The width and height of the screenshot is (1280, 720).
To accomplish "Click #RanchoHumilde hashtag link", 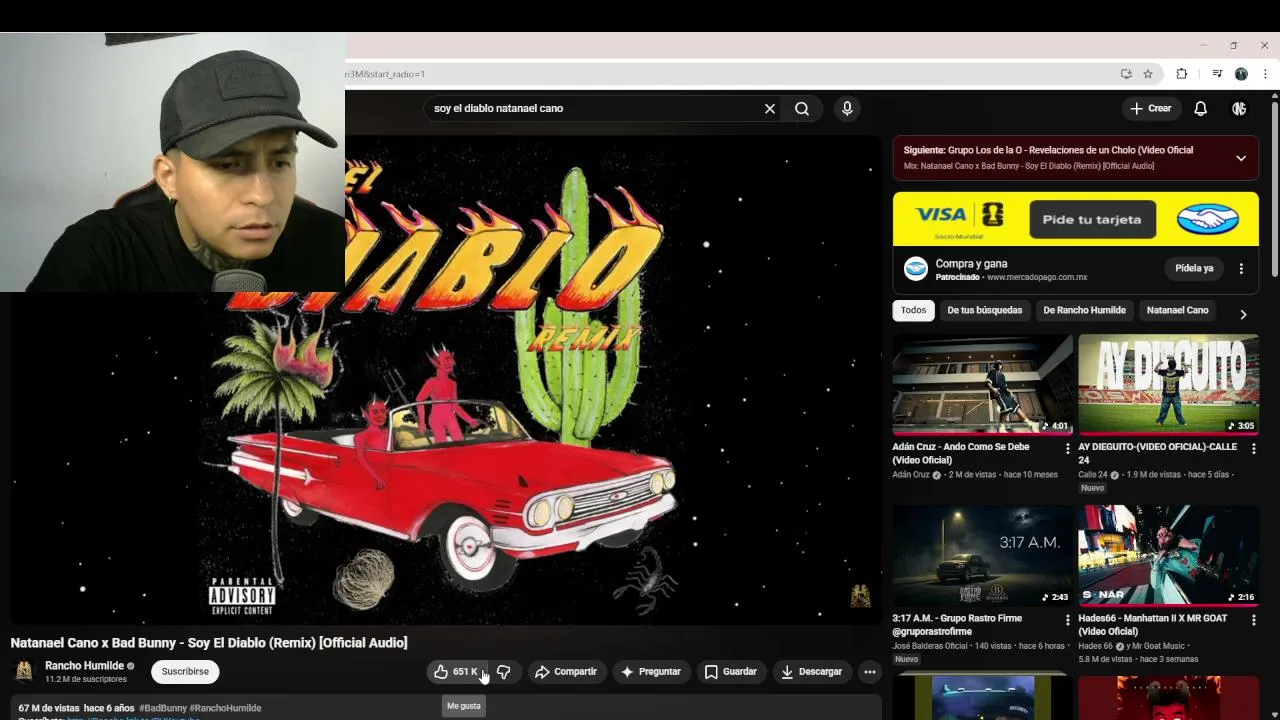I will coord(225,708).
